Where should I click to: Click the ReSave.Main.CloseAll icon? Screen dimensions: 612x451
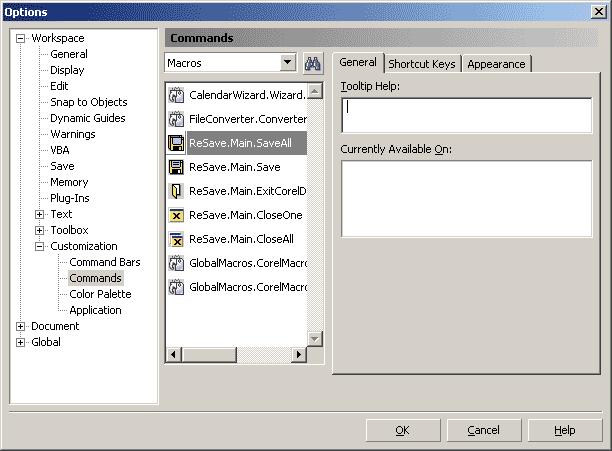pyautogui.click(x=176, y=239)
